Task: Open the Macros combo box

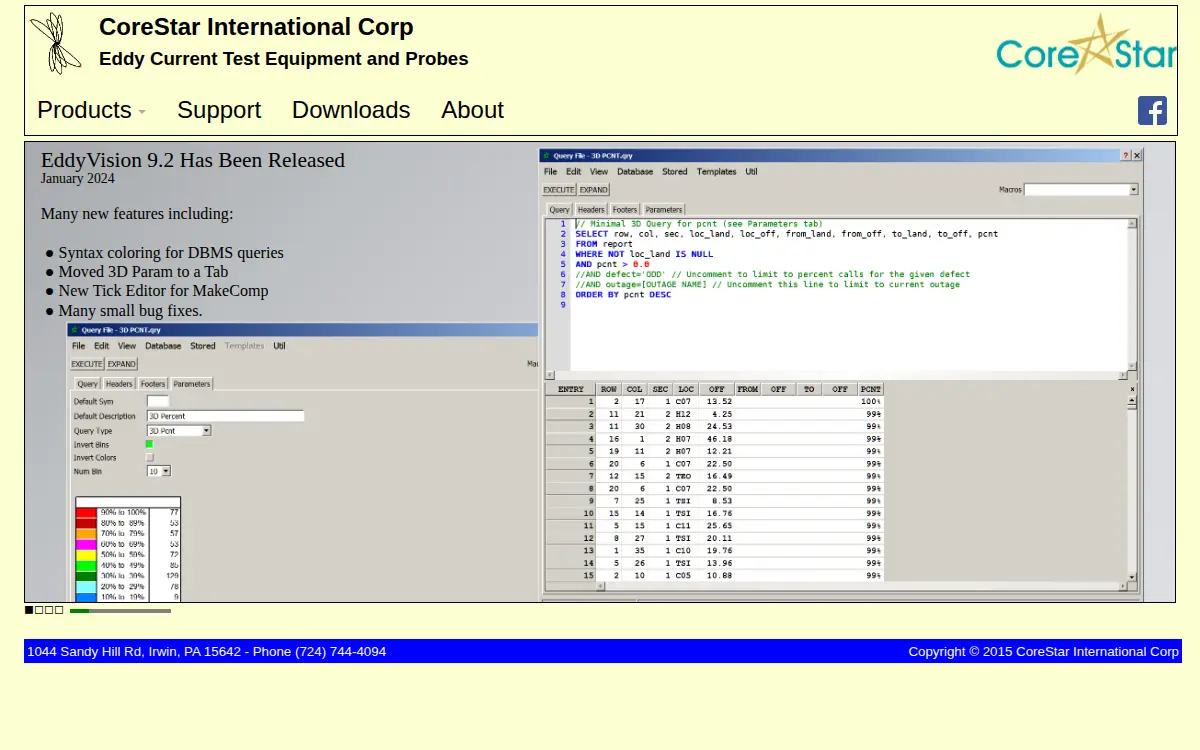Action: coord(1081,189)
